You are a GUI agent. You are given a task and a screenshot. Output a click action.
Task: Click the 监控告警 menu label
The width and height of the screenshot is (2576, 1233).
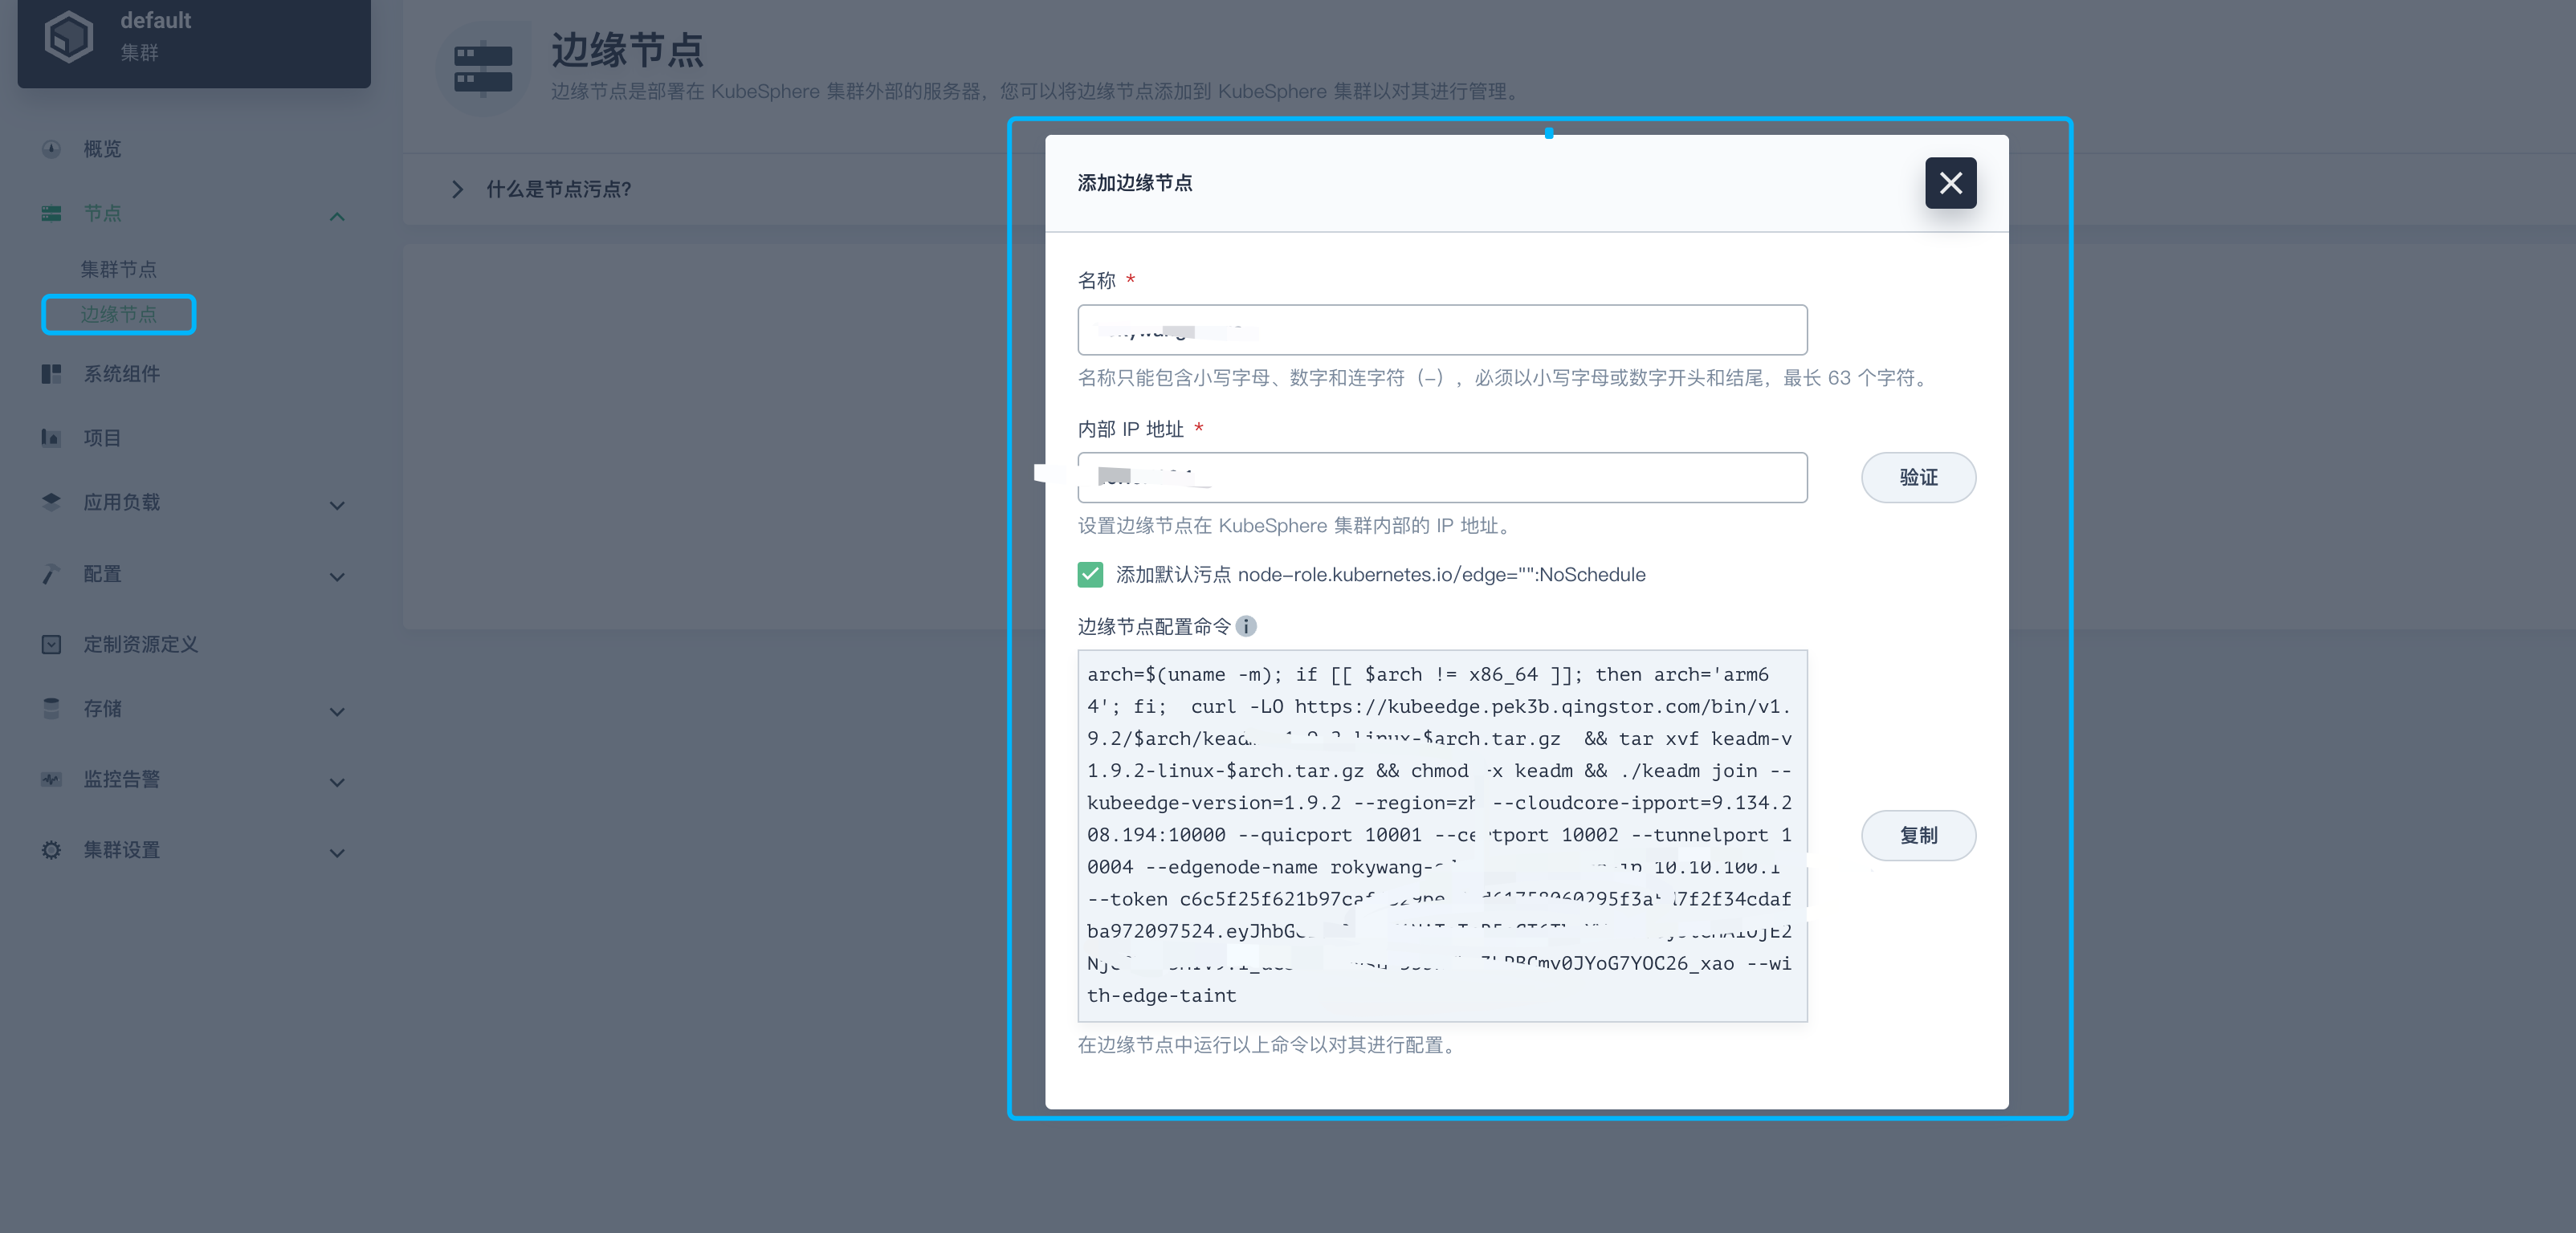pyautogui.click(x=121, y=780)
